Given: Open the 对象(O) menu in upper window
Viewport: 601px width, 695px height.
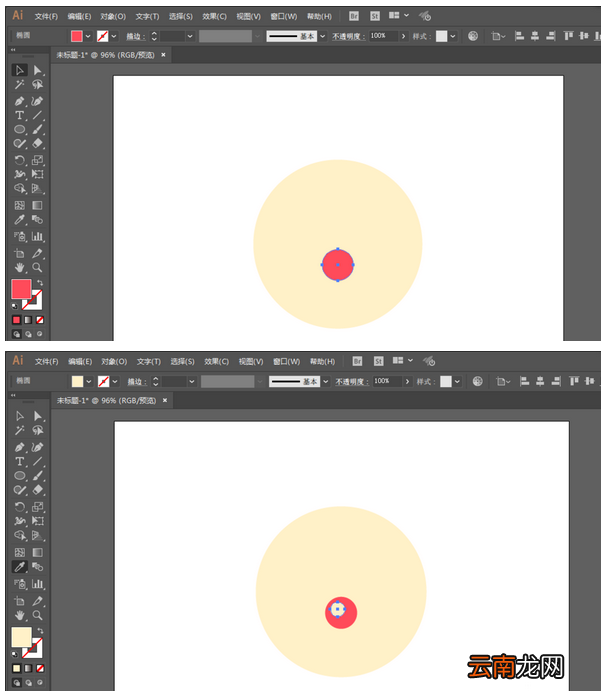Looking at the screenshot, I should pos(113,16).
